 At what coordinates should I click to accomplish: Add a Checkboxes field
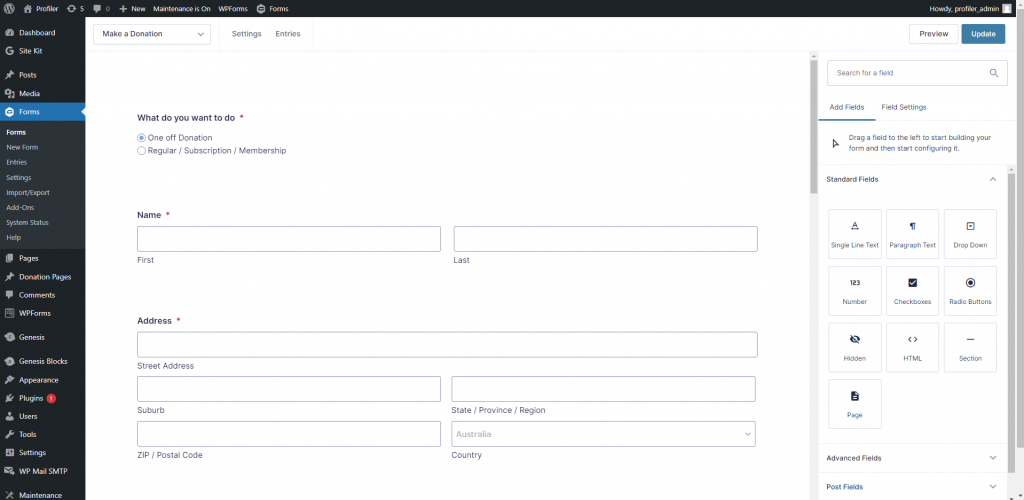coord(912,291)
